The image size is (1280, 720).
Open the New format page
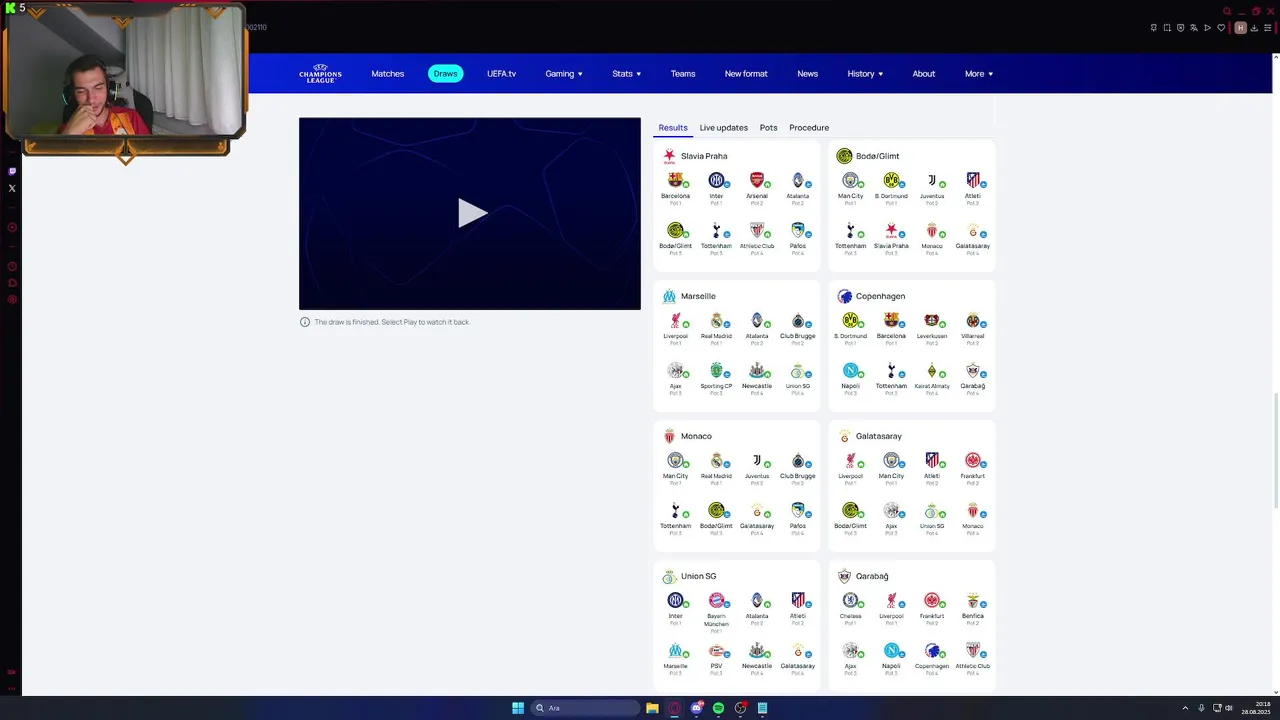point(746,73)
